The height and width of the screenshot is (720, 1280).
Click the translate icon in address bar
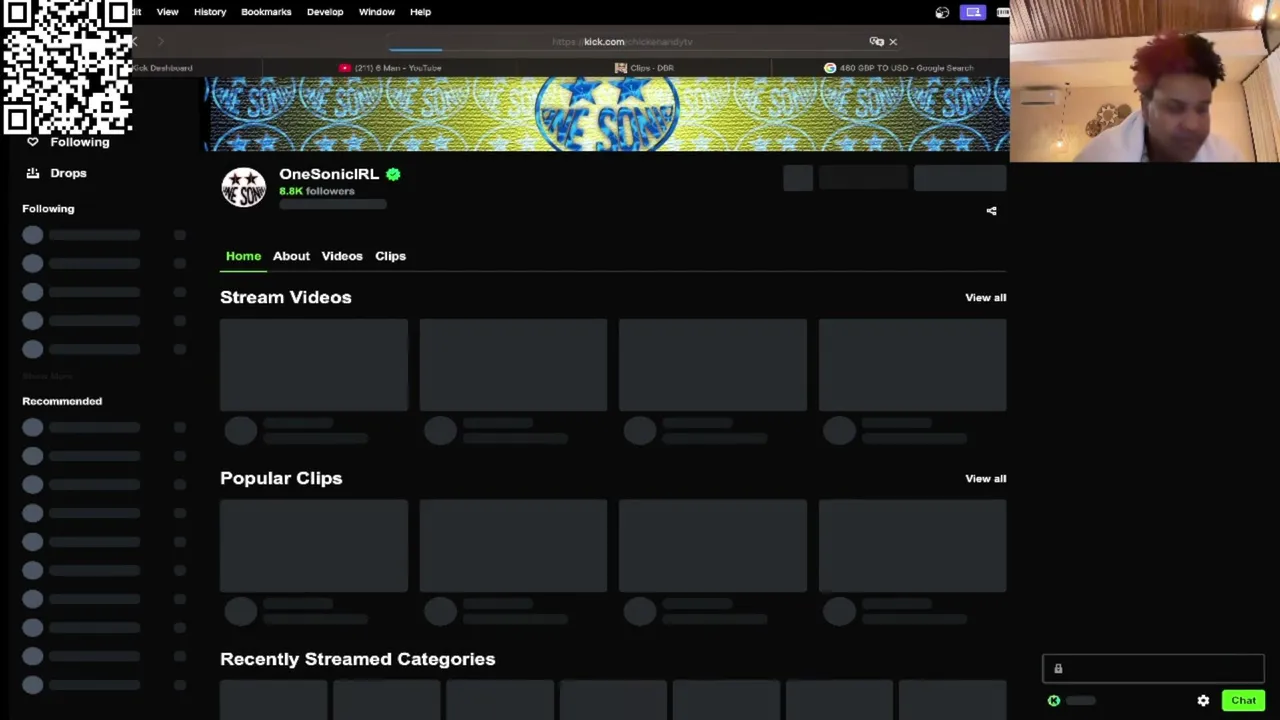876,42
